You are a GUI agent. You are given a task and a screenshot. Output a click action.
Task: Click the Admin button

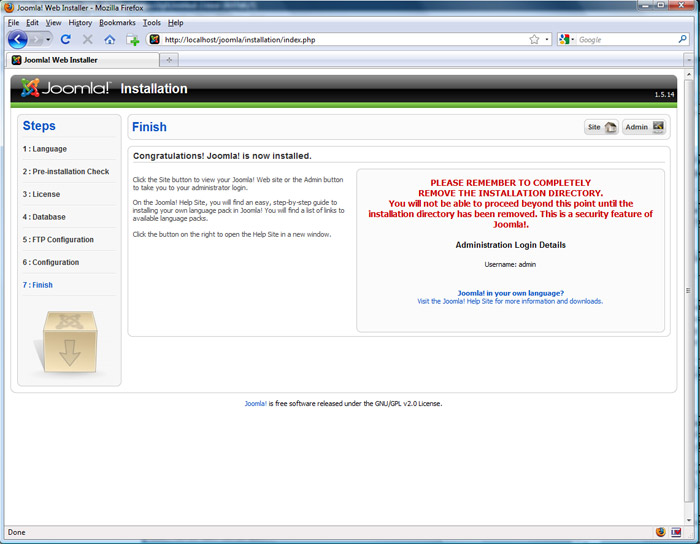(644, 127)
